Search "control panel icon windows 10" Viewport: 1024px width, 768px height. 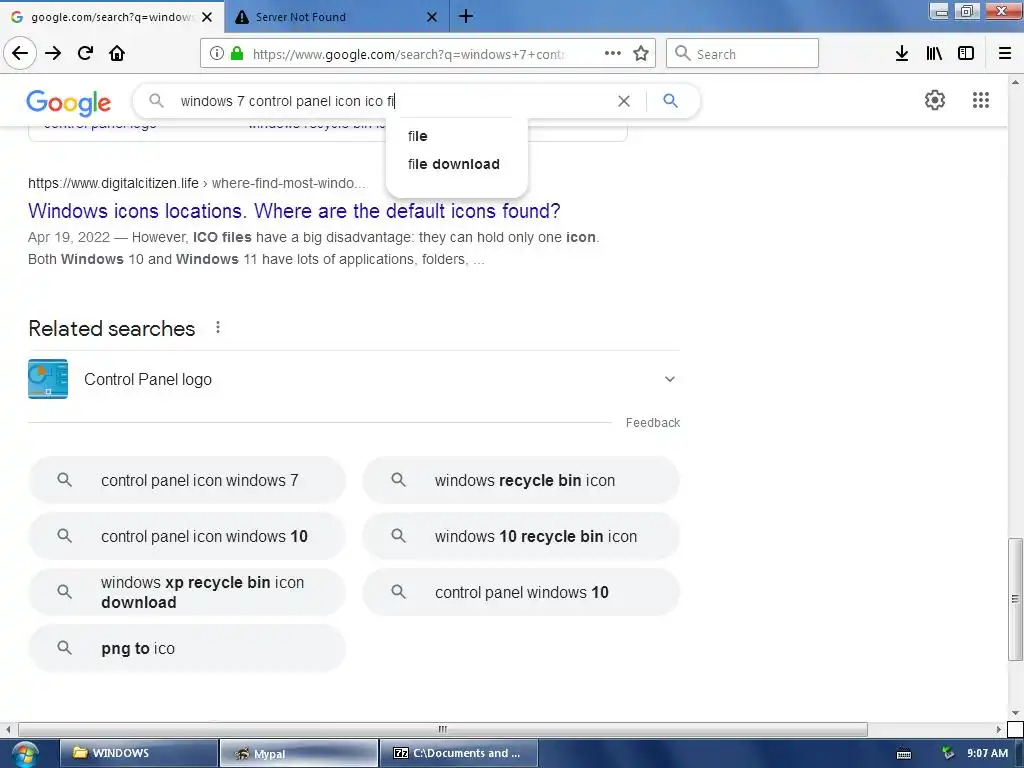(187, 536)
